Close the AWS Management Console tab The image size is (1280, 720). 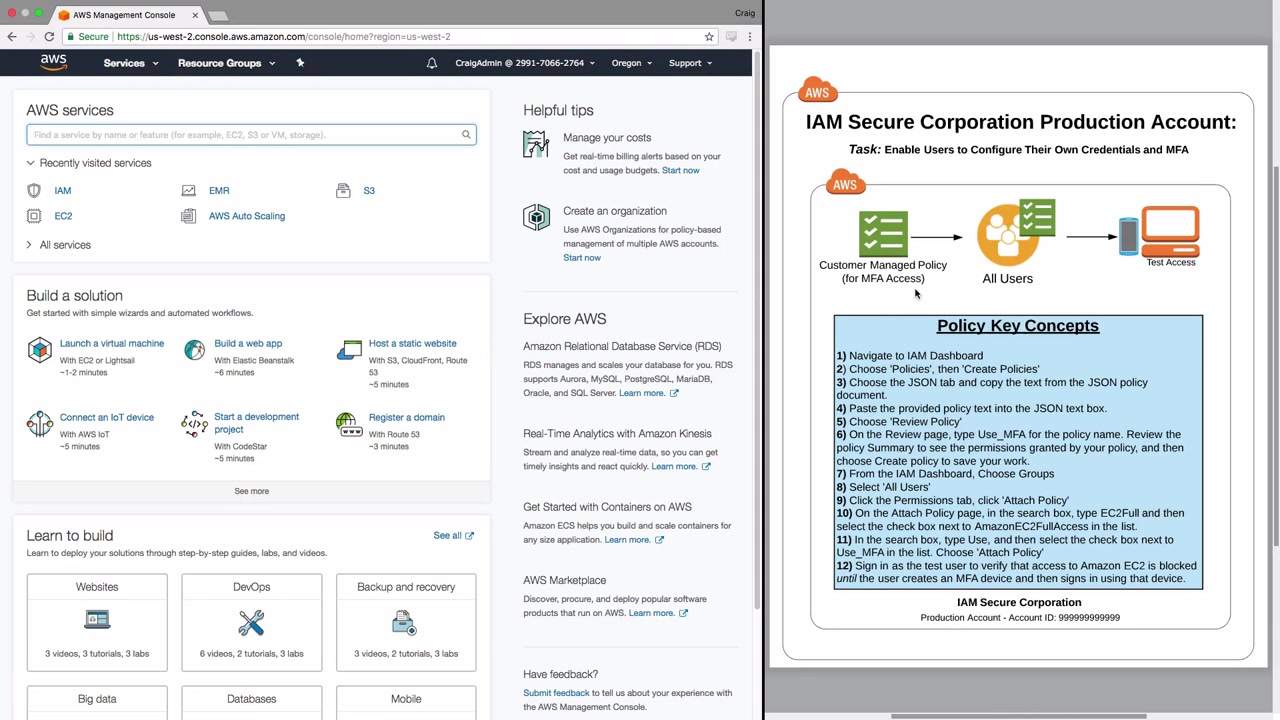195,15
